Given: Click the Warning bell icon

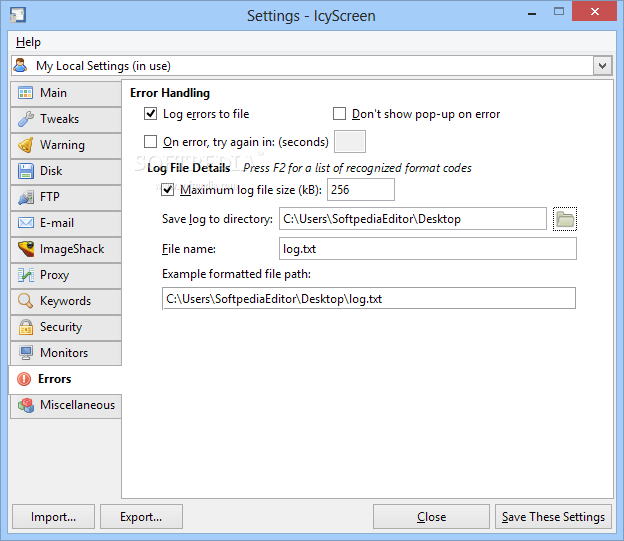Looking at the screenshot, I should tap(25, 145).
